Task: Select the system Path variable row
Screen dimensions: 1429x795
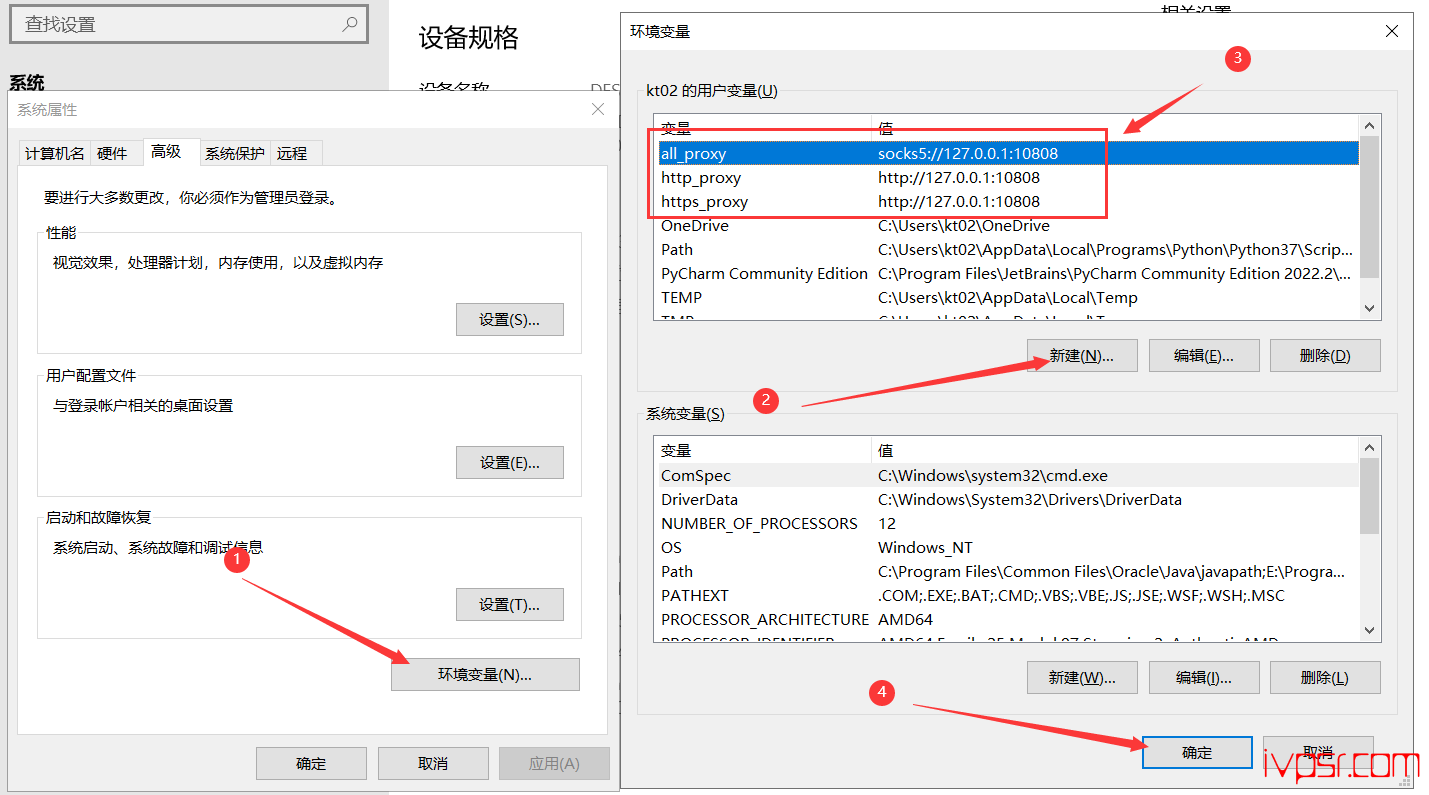Action: pyautogui.click(x=1007, y=571)
